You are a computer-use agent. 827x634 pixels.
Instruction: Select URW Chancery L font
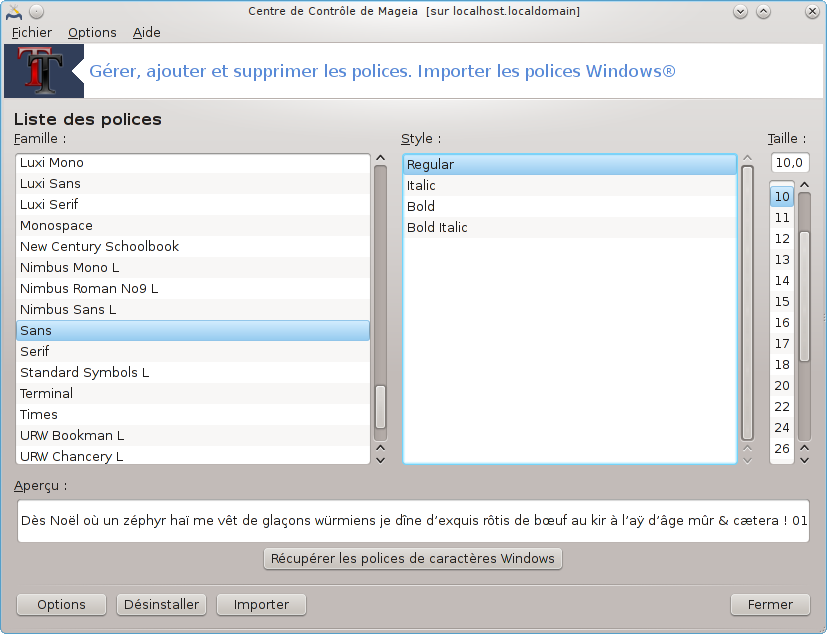193,456
